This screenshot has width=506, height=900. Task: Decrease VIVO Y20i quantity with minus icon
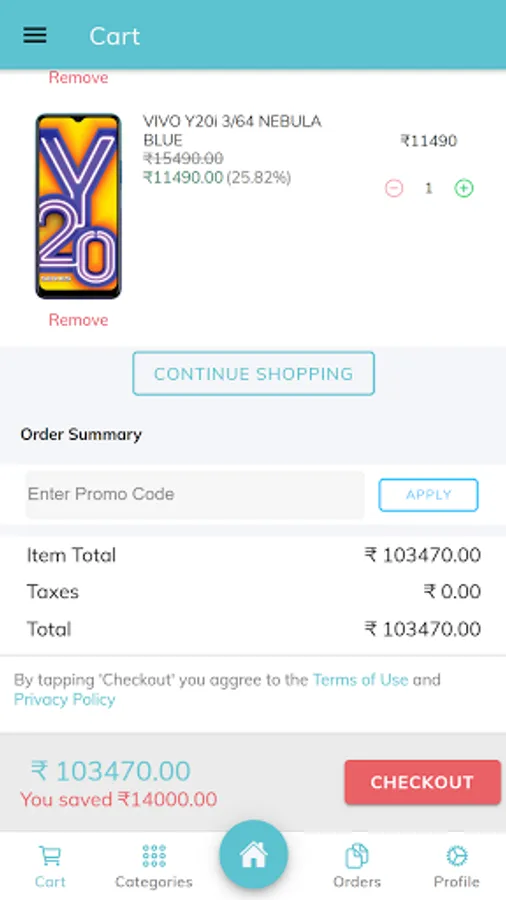[394, 188]
